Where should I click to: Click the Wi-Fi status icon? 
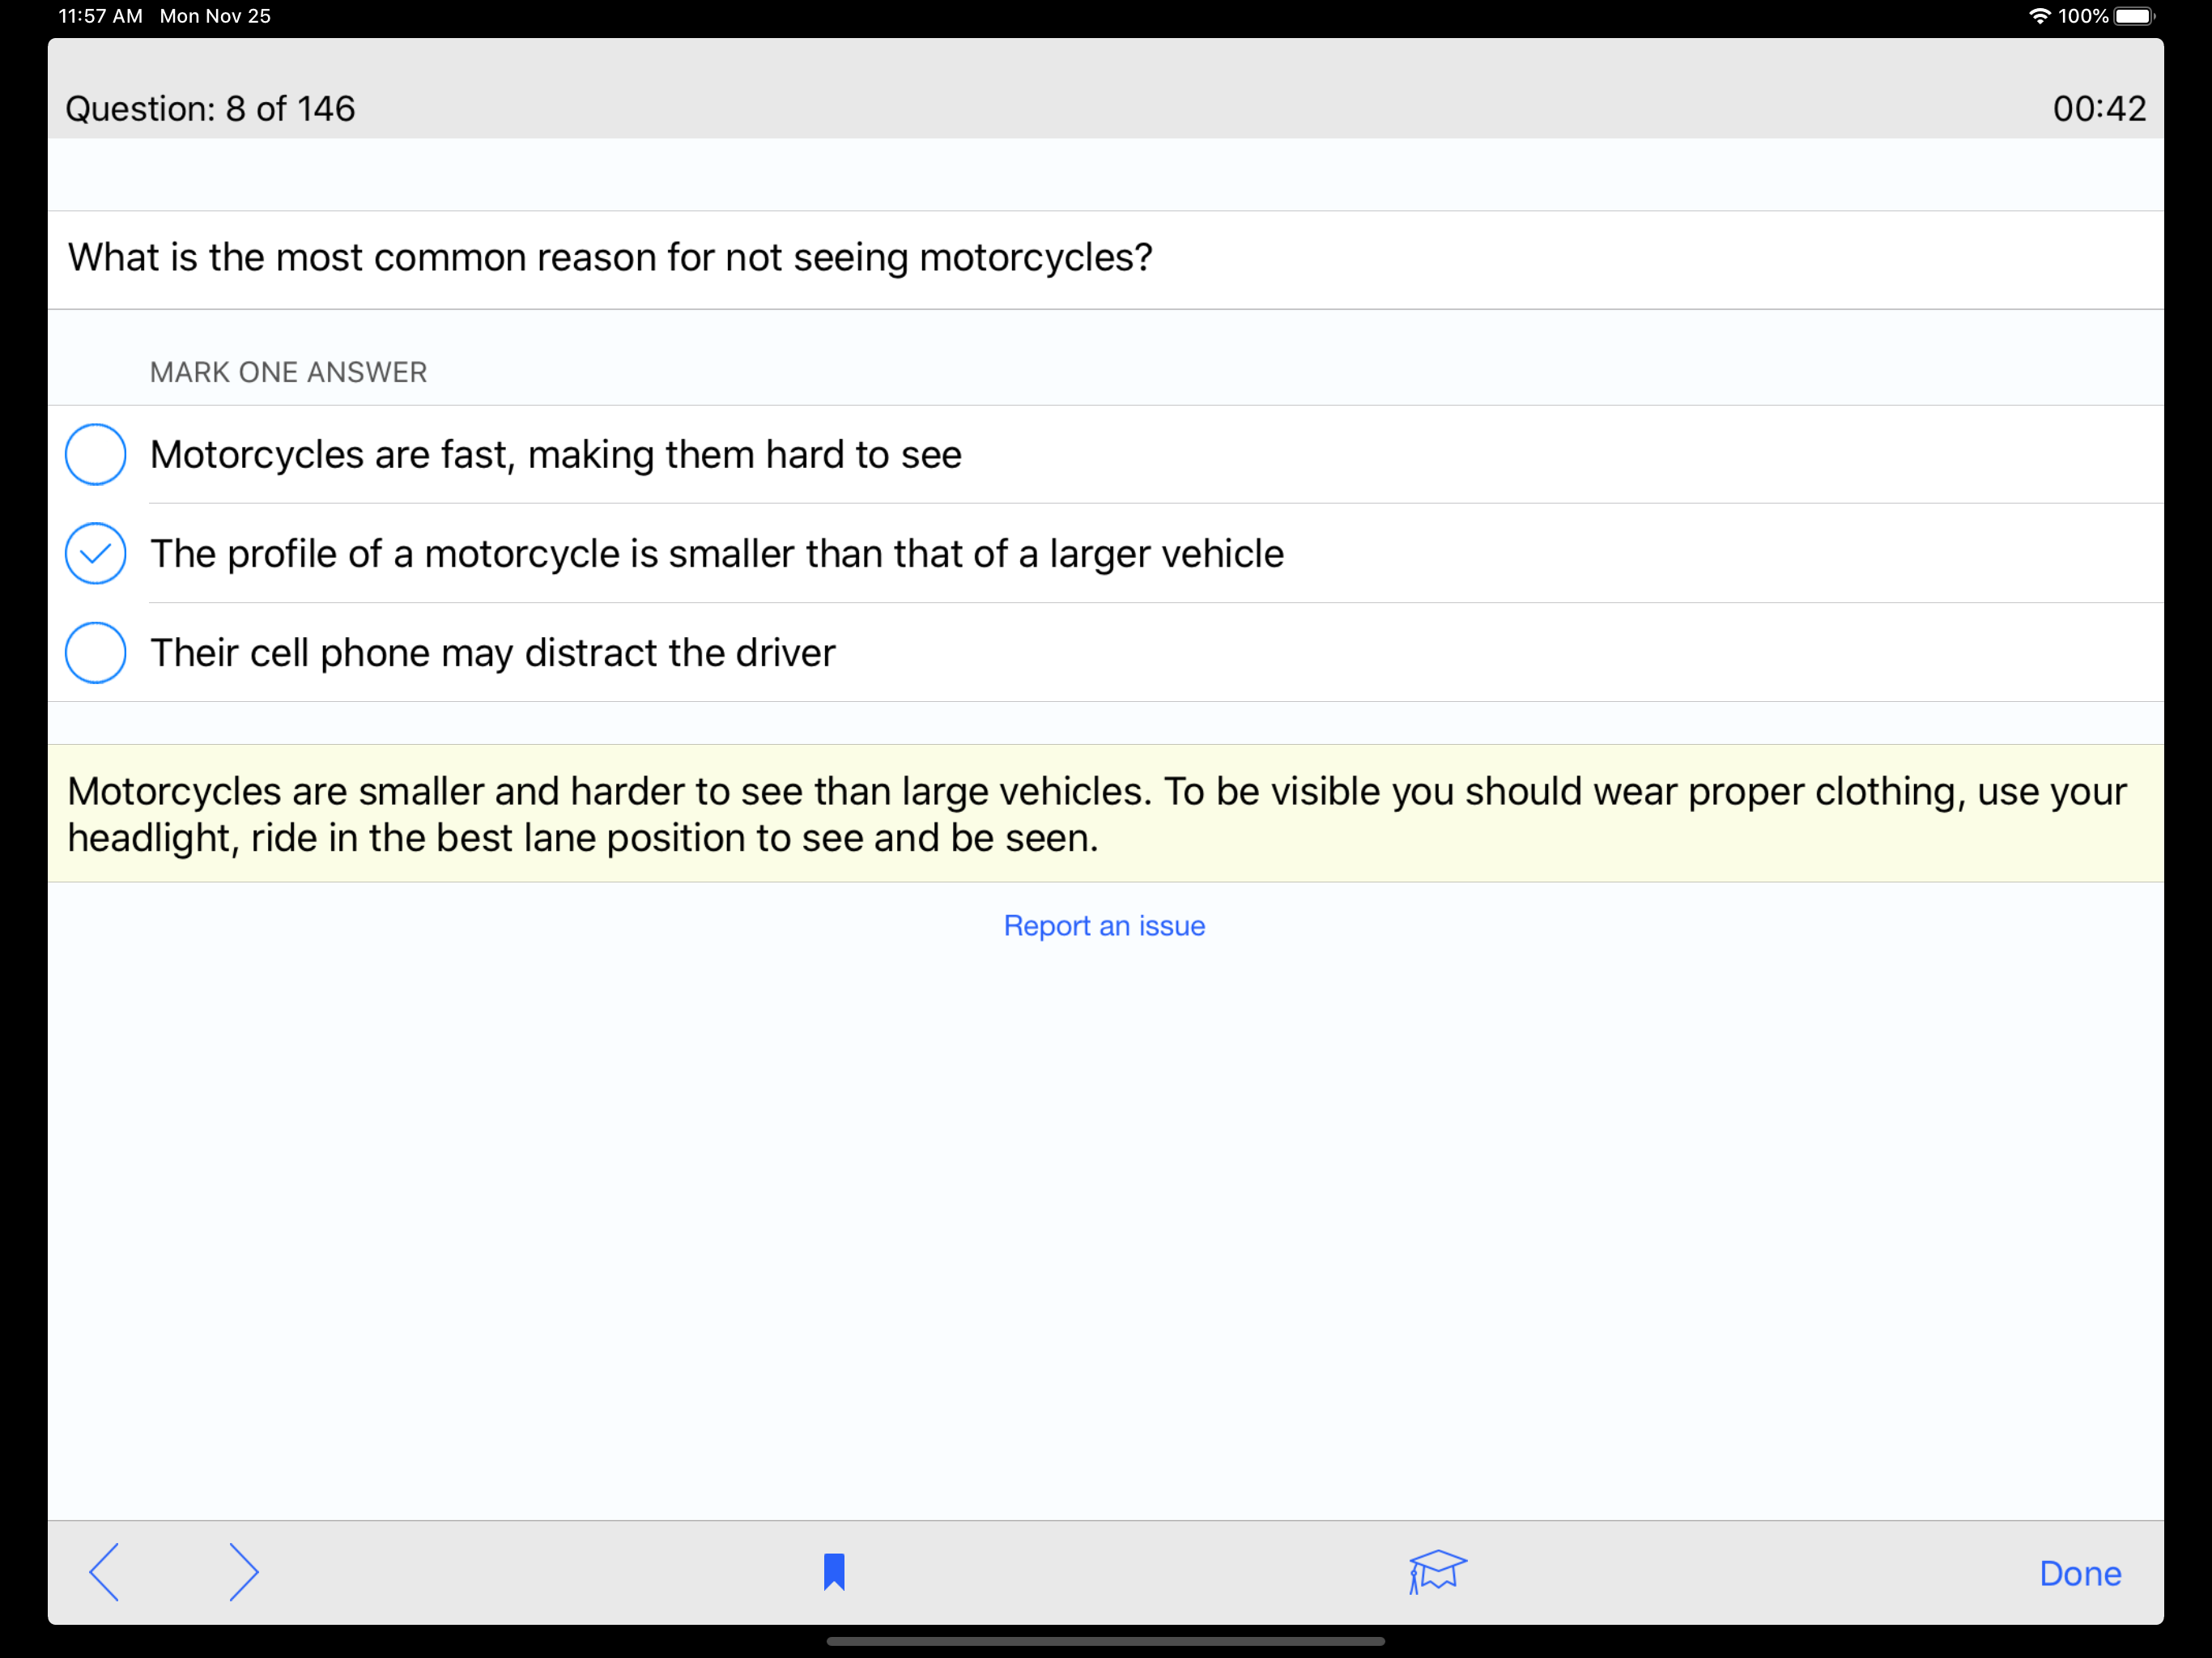pos(2039,16)
